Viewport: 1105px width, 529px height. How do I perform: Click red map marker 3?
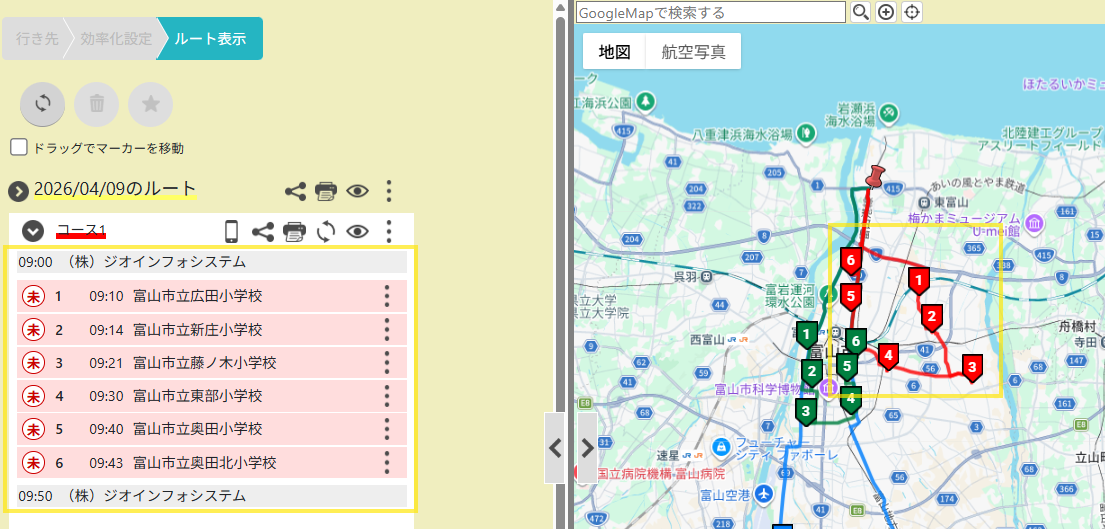(973, 368)
